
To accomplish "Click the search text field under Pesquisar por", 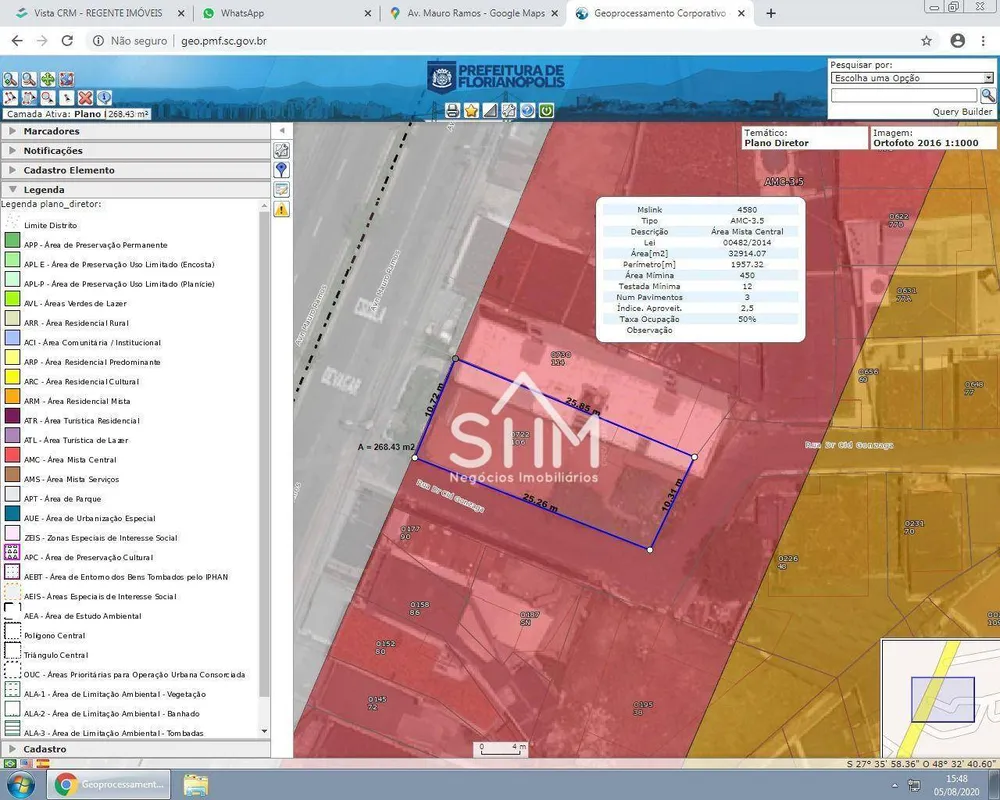I will [x=904, y=96].
